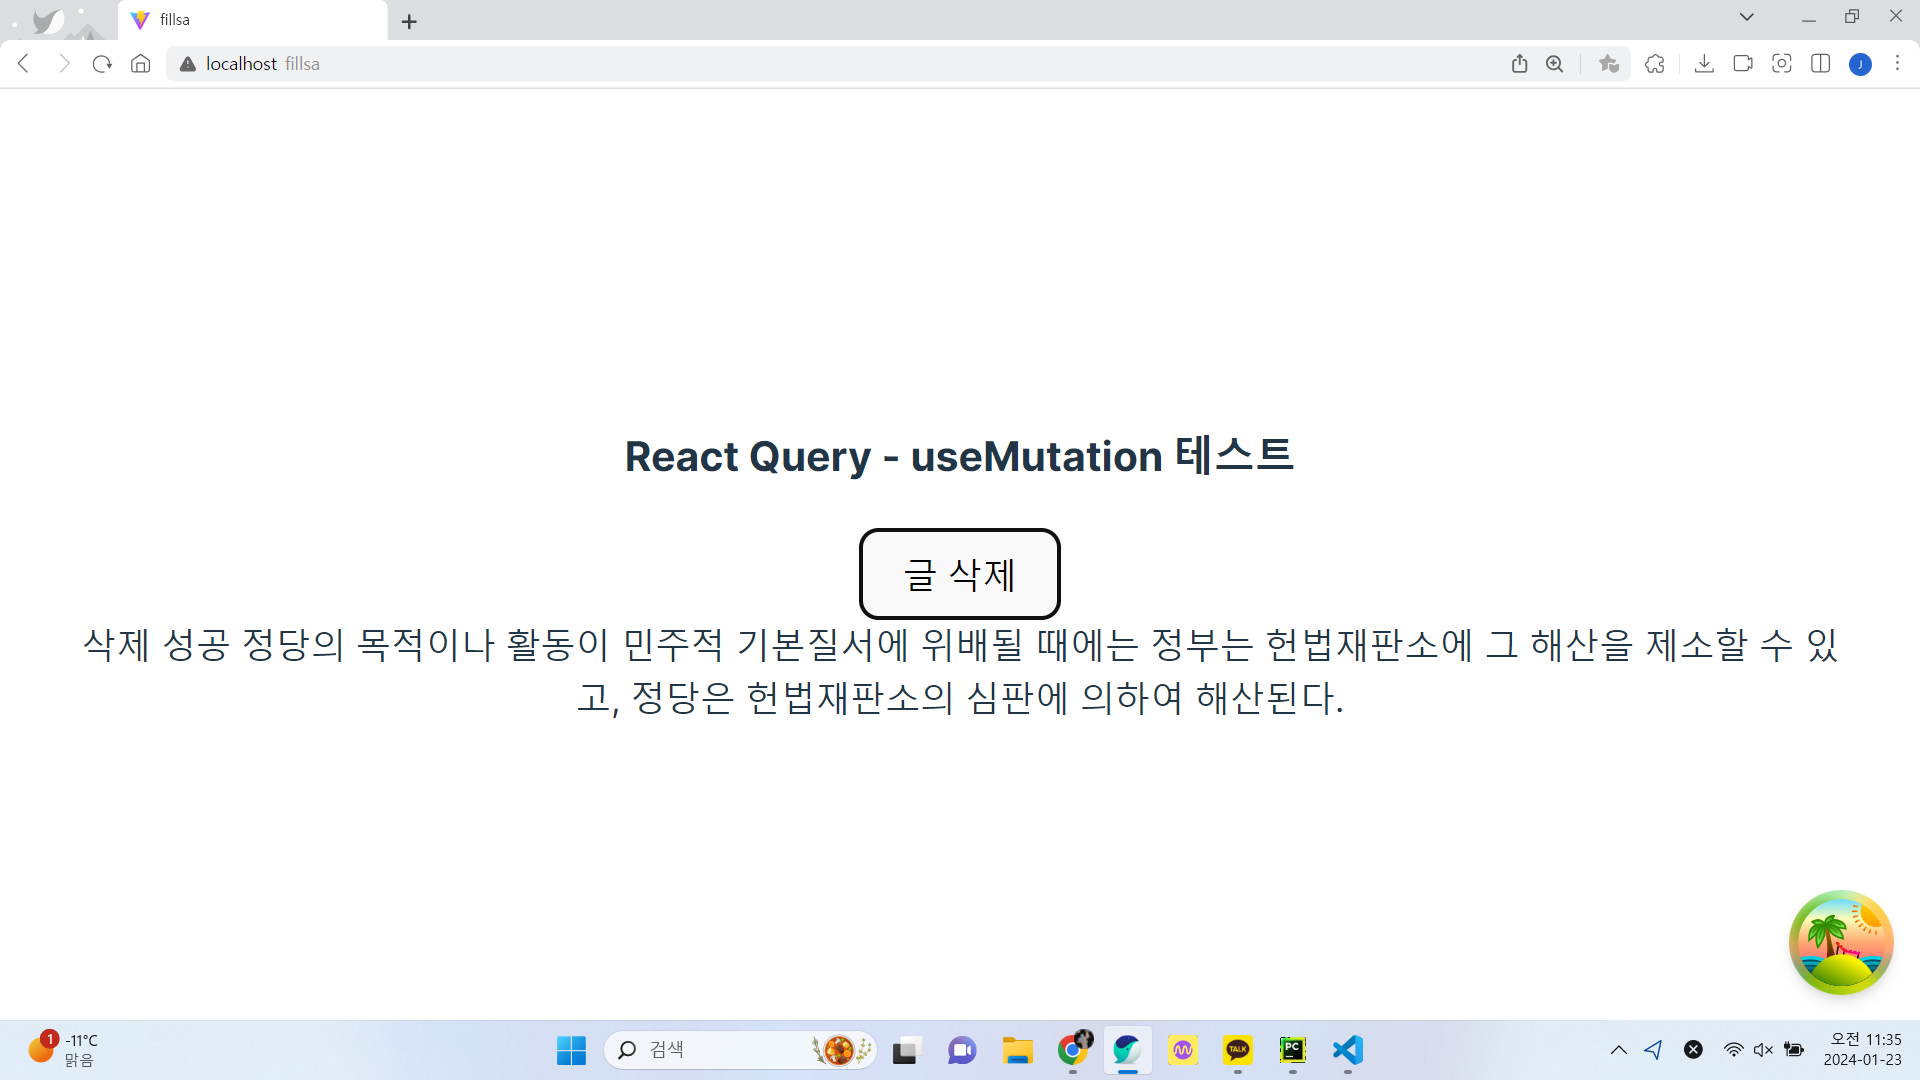Click the muted volume tray icon
Screen dimensions: 1920x1080
coord(1763,1050)
